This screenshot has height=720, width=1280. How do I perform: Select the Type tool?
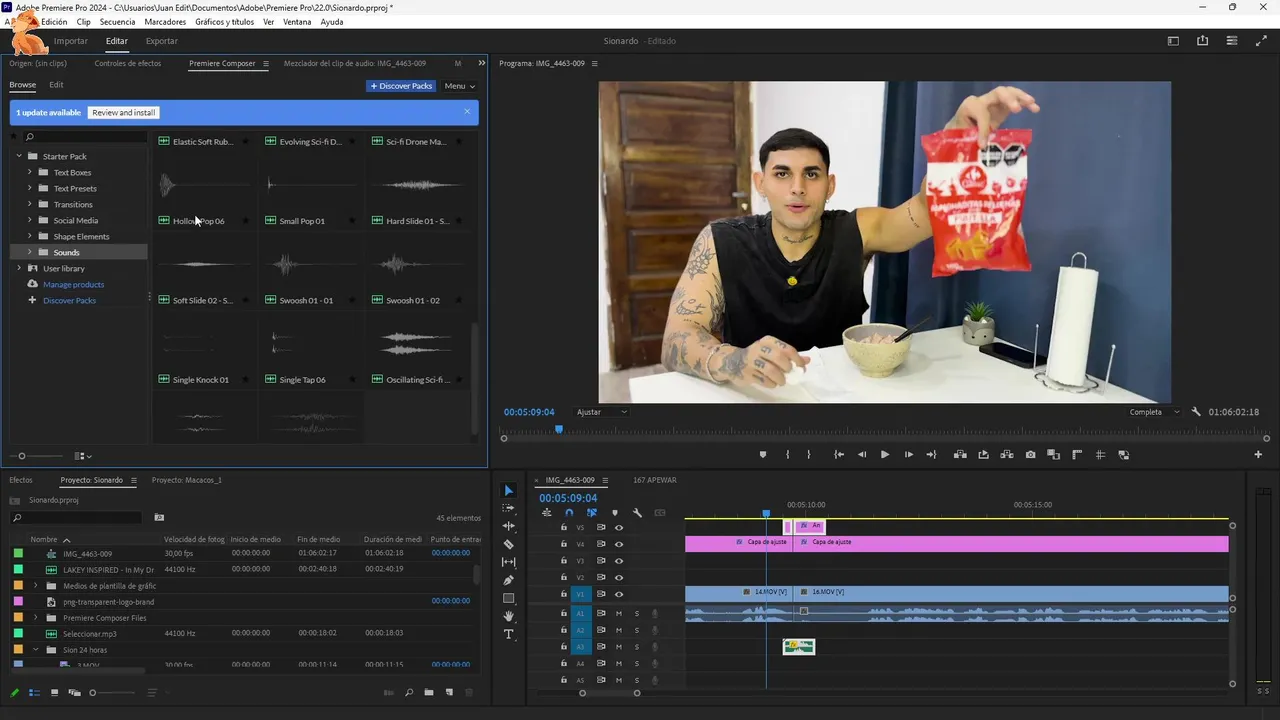(x=508, y=634)
